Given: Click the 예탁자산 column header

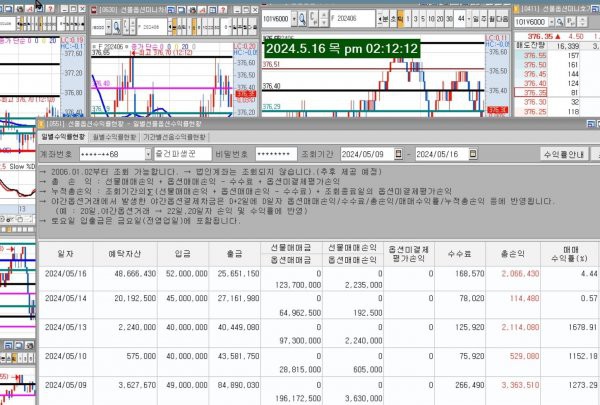Looking at the screenshot, I should coord(125,254).
